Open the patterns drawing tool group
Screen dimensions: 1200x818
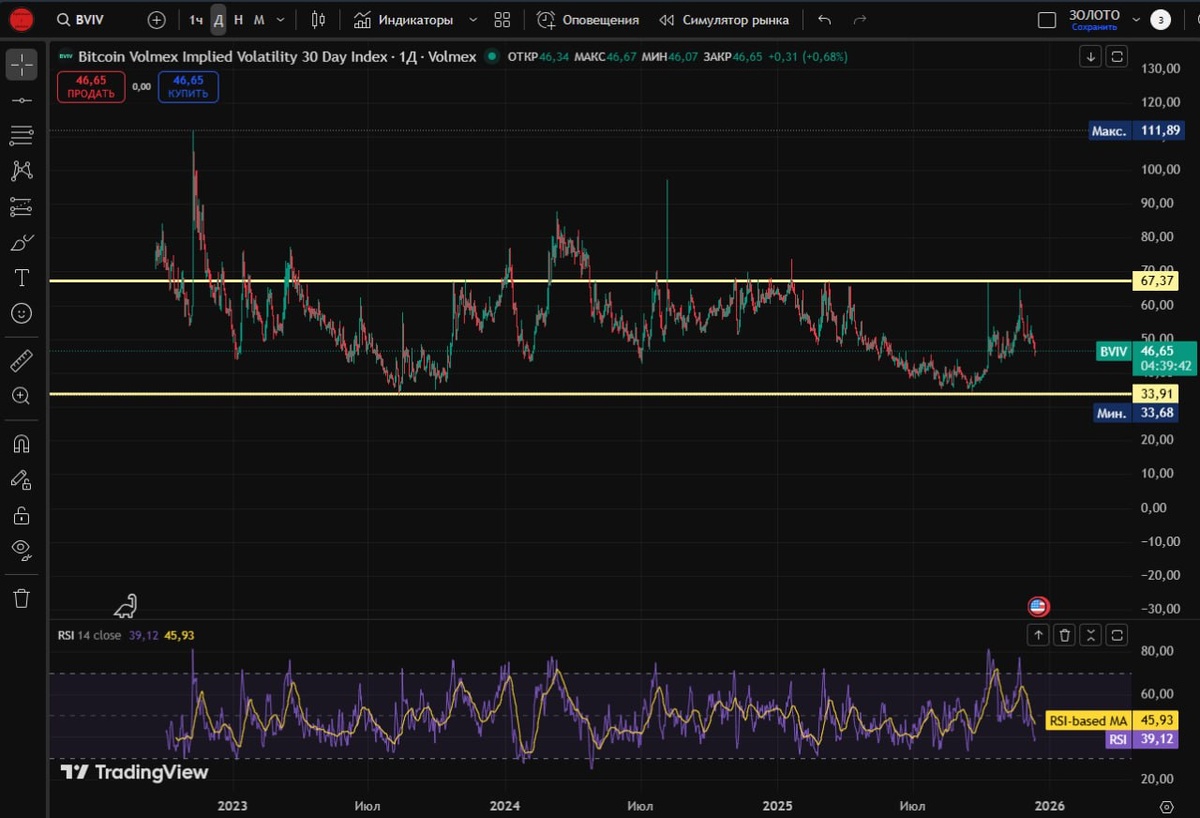(x=21, y=171)
